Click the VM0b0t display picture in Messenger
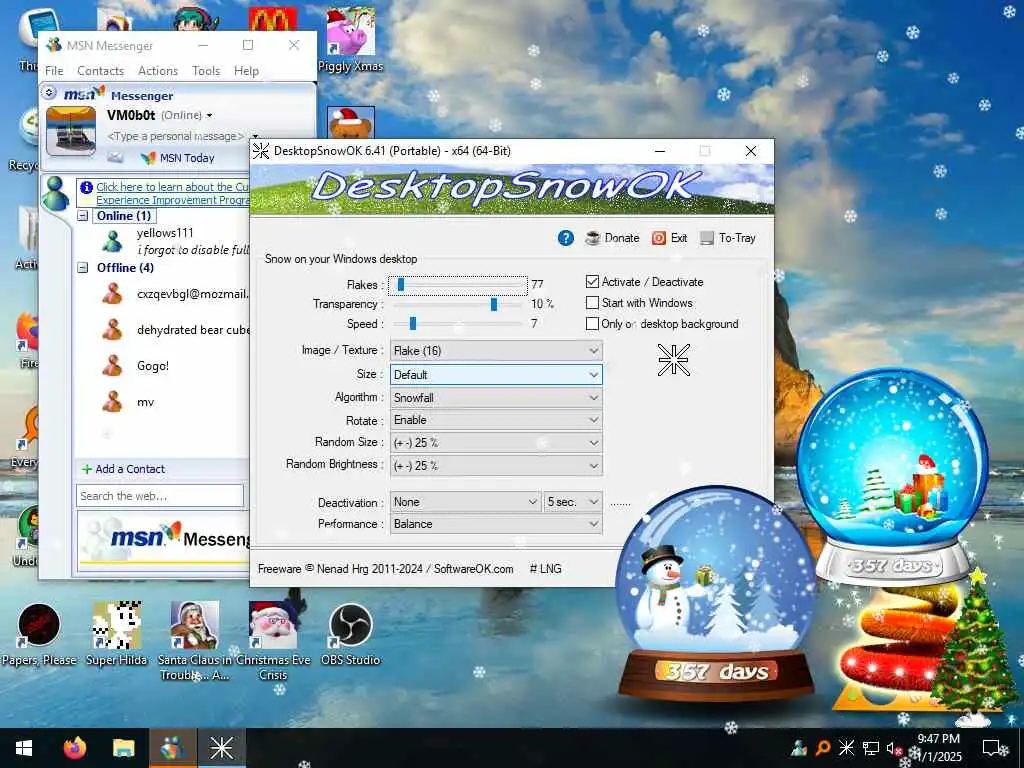Screen dimensions: 1024x768 tap(71, 131)
